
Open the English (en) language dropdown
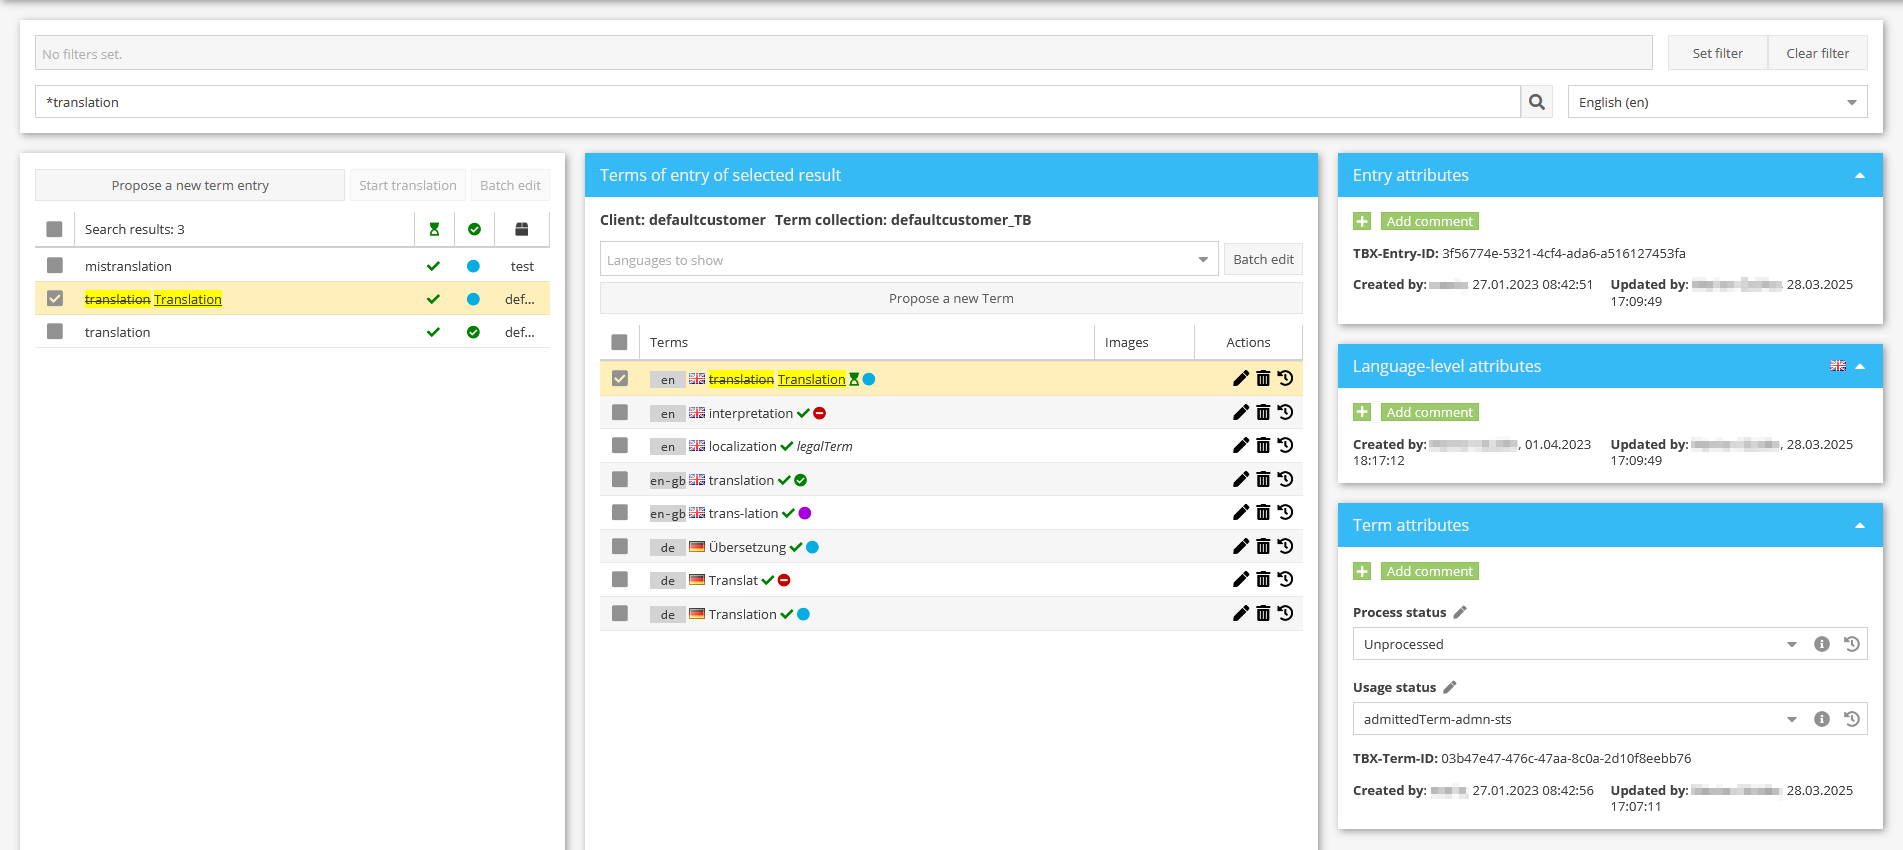click(x=1717, y=102)
